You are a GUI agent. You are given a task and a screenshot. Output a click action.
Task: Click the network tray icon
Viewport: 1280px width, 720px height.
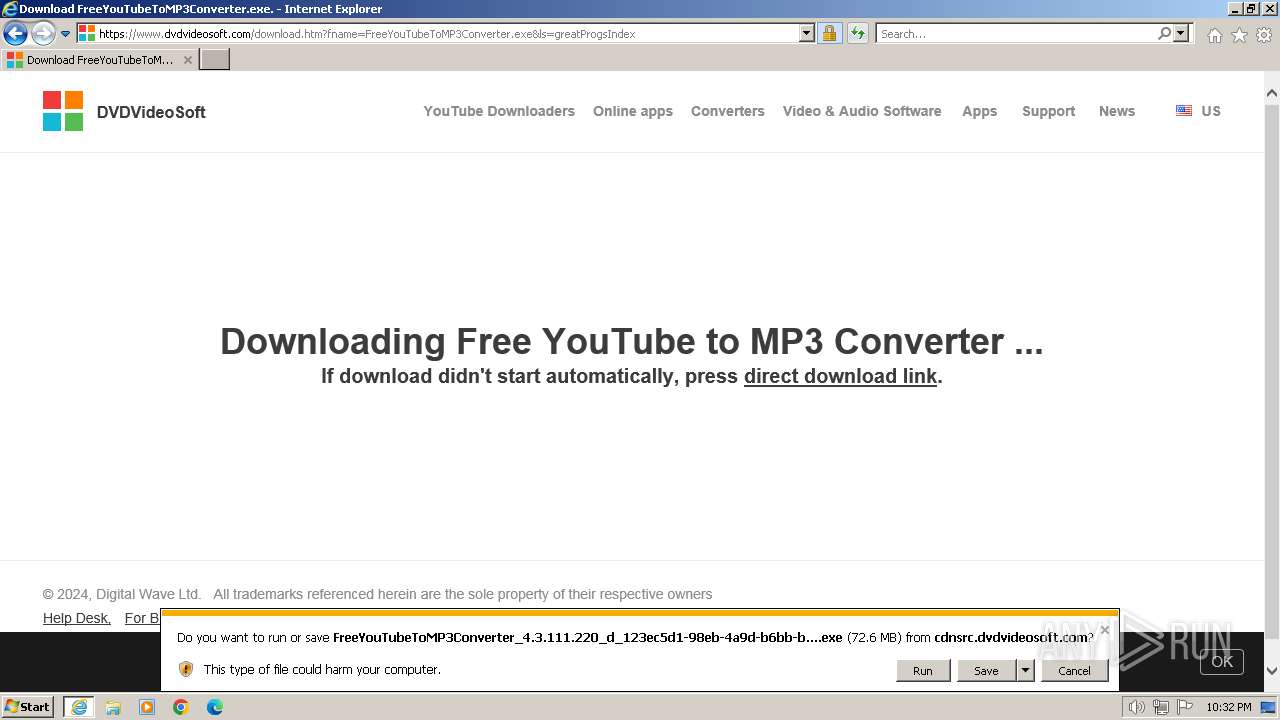point(1161,707)
